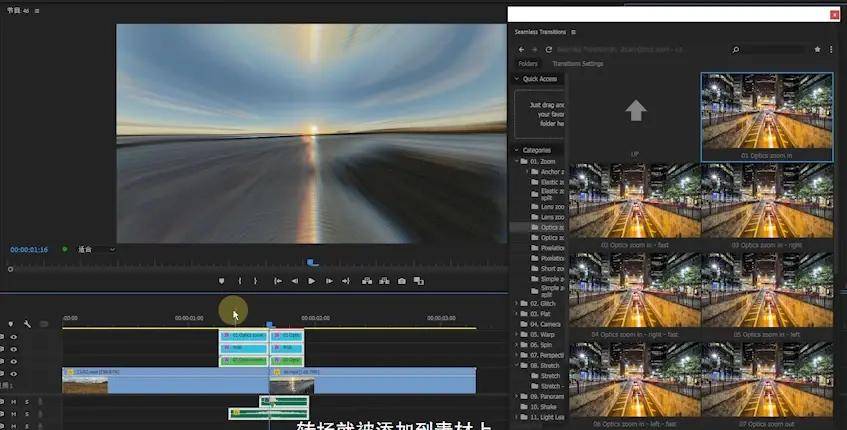Toggle eye on the main video track
The width and height of the screenshot is (847, 430).
[14, 374]
